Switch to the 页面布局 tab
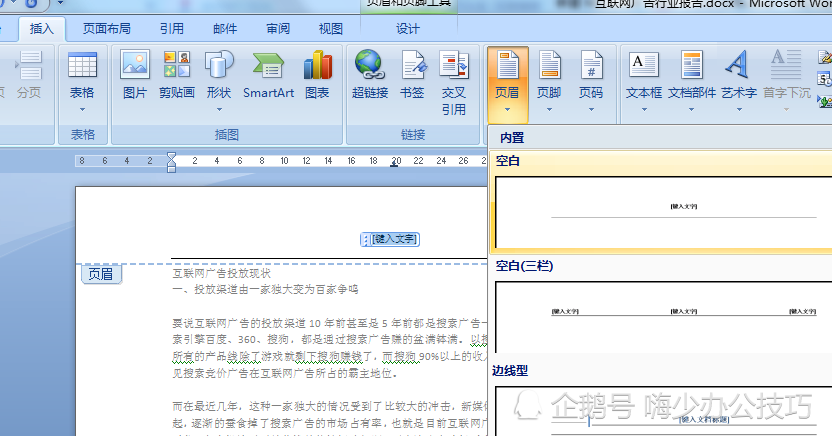The width and height of the screenshot is (832, 436). [x=107, y=29]
